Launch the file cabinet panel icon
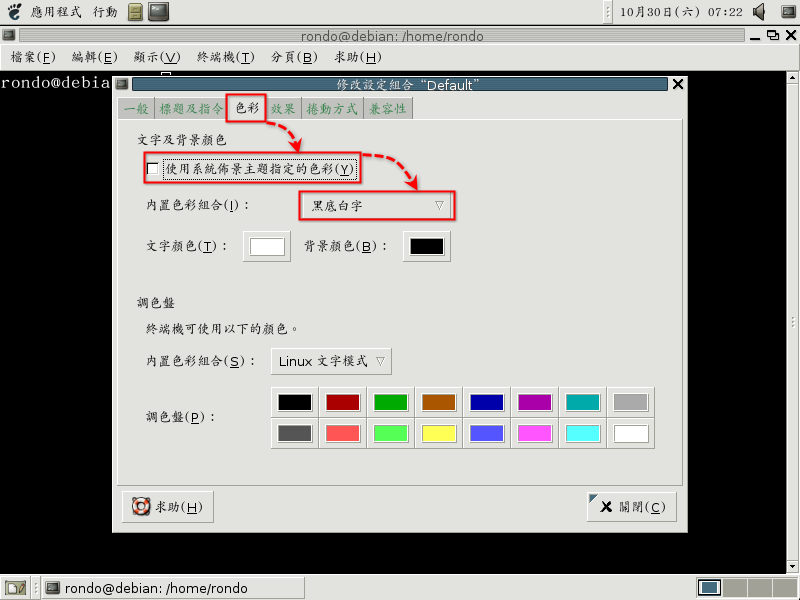 pyautogui.click(x=135, y=12)
